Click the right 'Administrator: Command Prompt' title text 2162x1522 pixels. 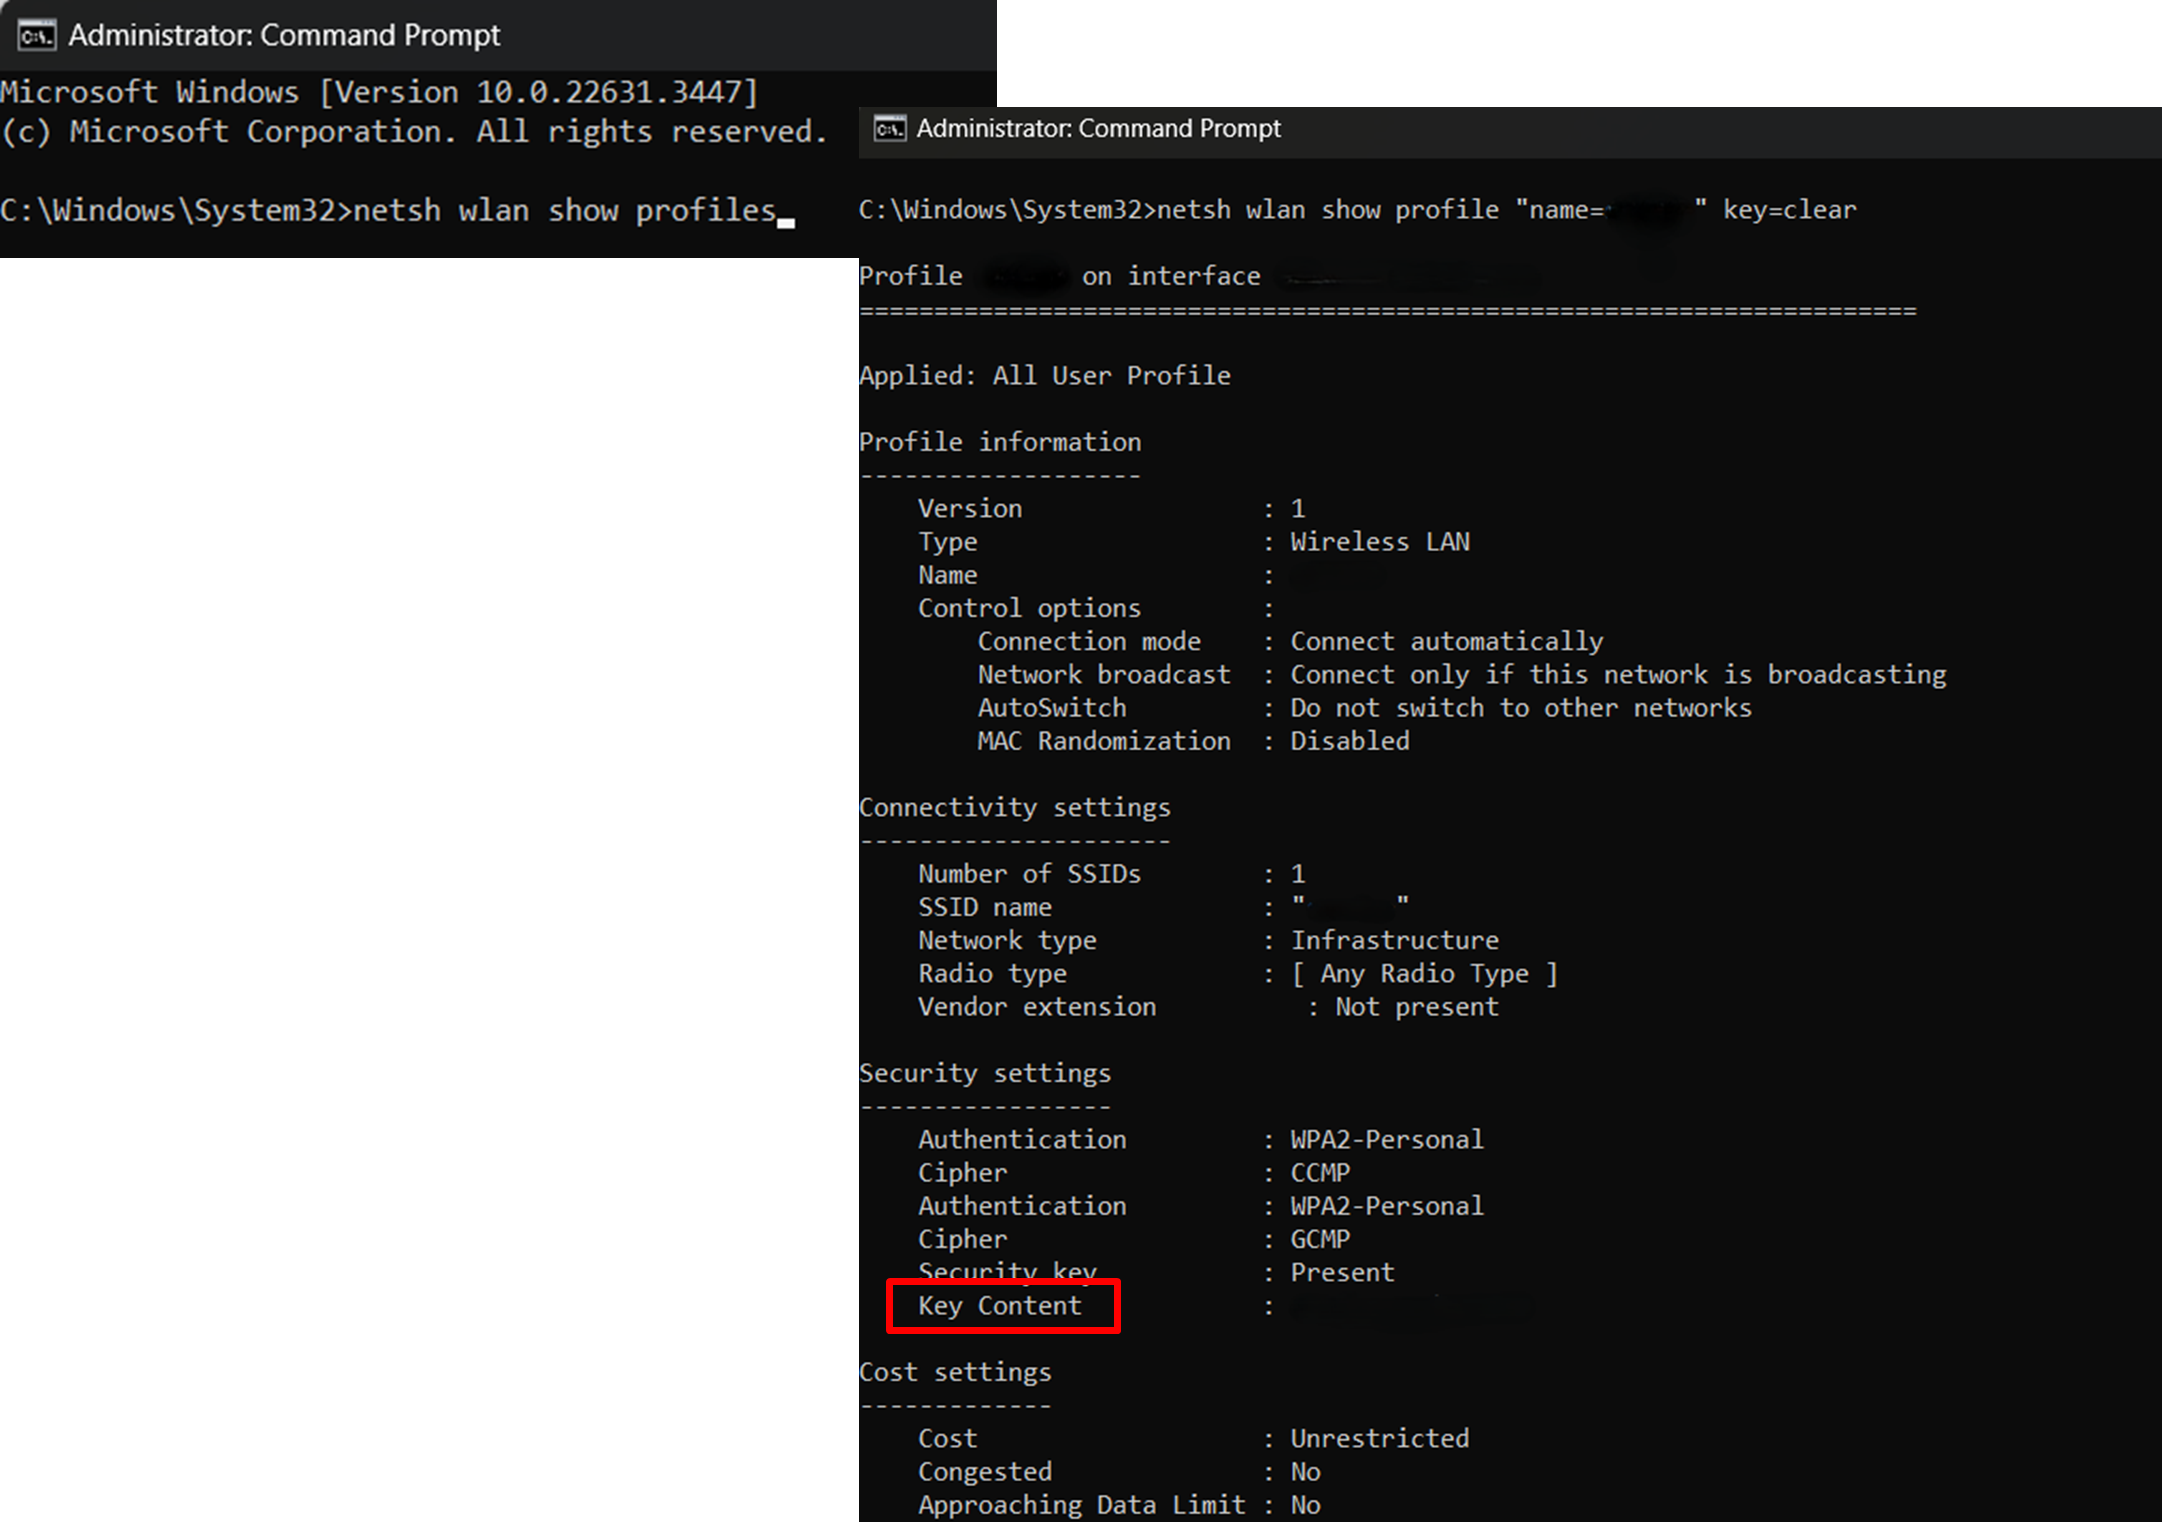pos(1098,129)
